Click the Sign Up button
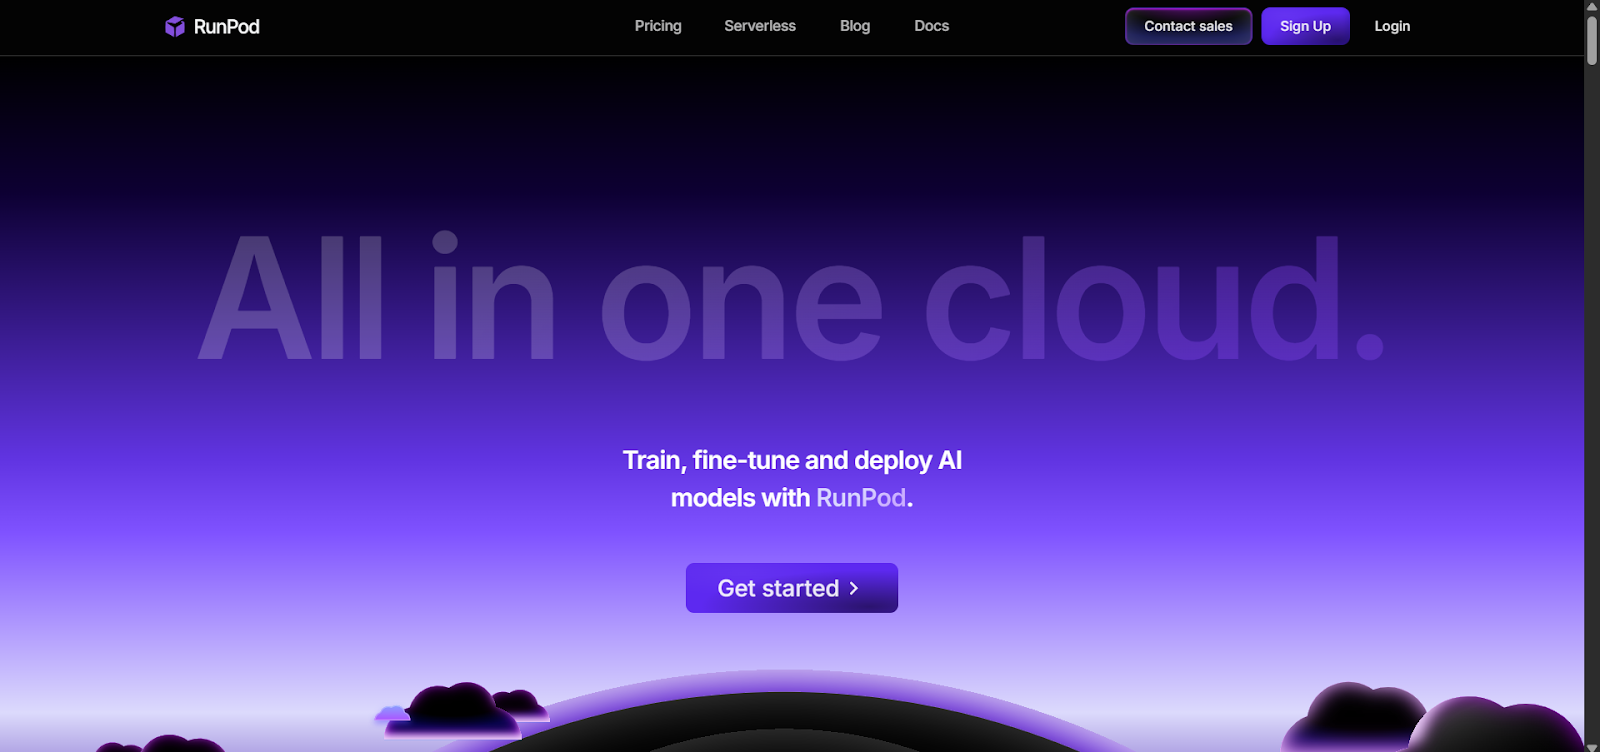This screenshot has height=752, width=1600. pos(1305,26)
